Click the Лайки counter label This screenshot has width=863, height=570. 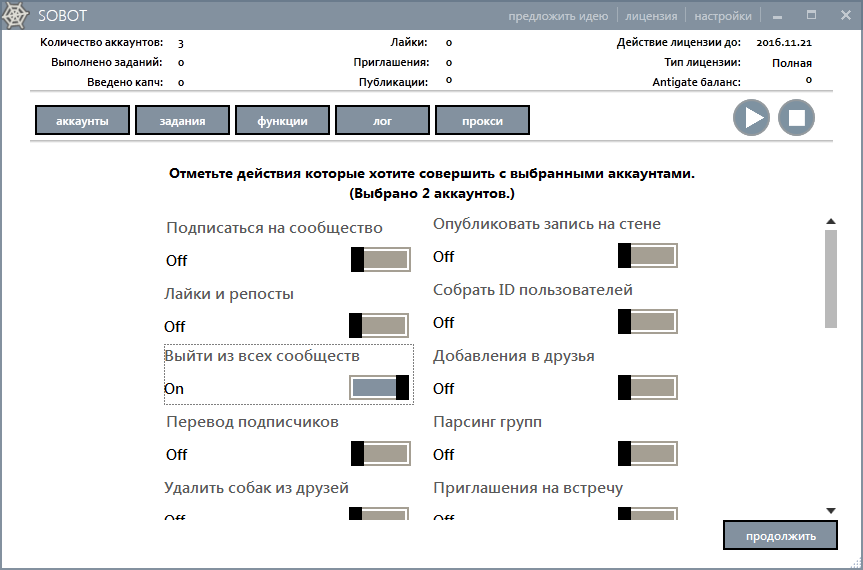point(409,42)
